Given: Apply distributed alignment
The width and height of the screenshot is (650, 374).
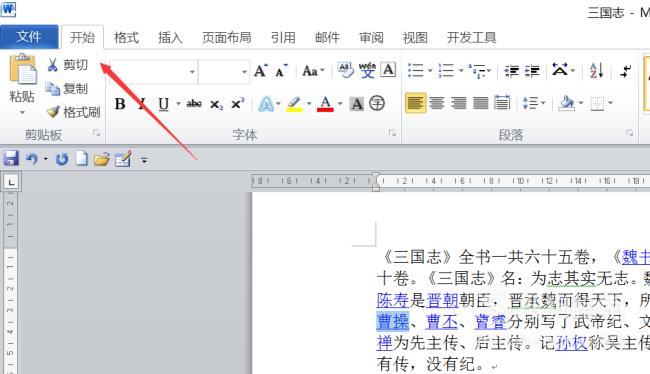Looking at the screenshot, I should [502, 103].
